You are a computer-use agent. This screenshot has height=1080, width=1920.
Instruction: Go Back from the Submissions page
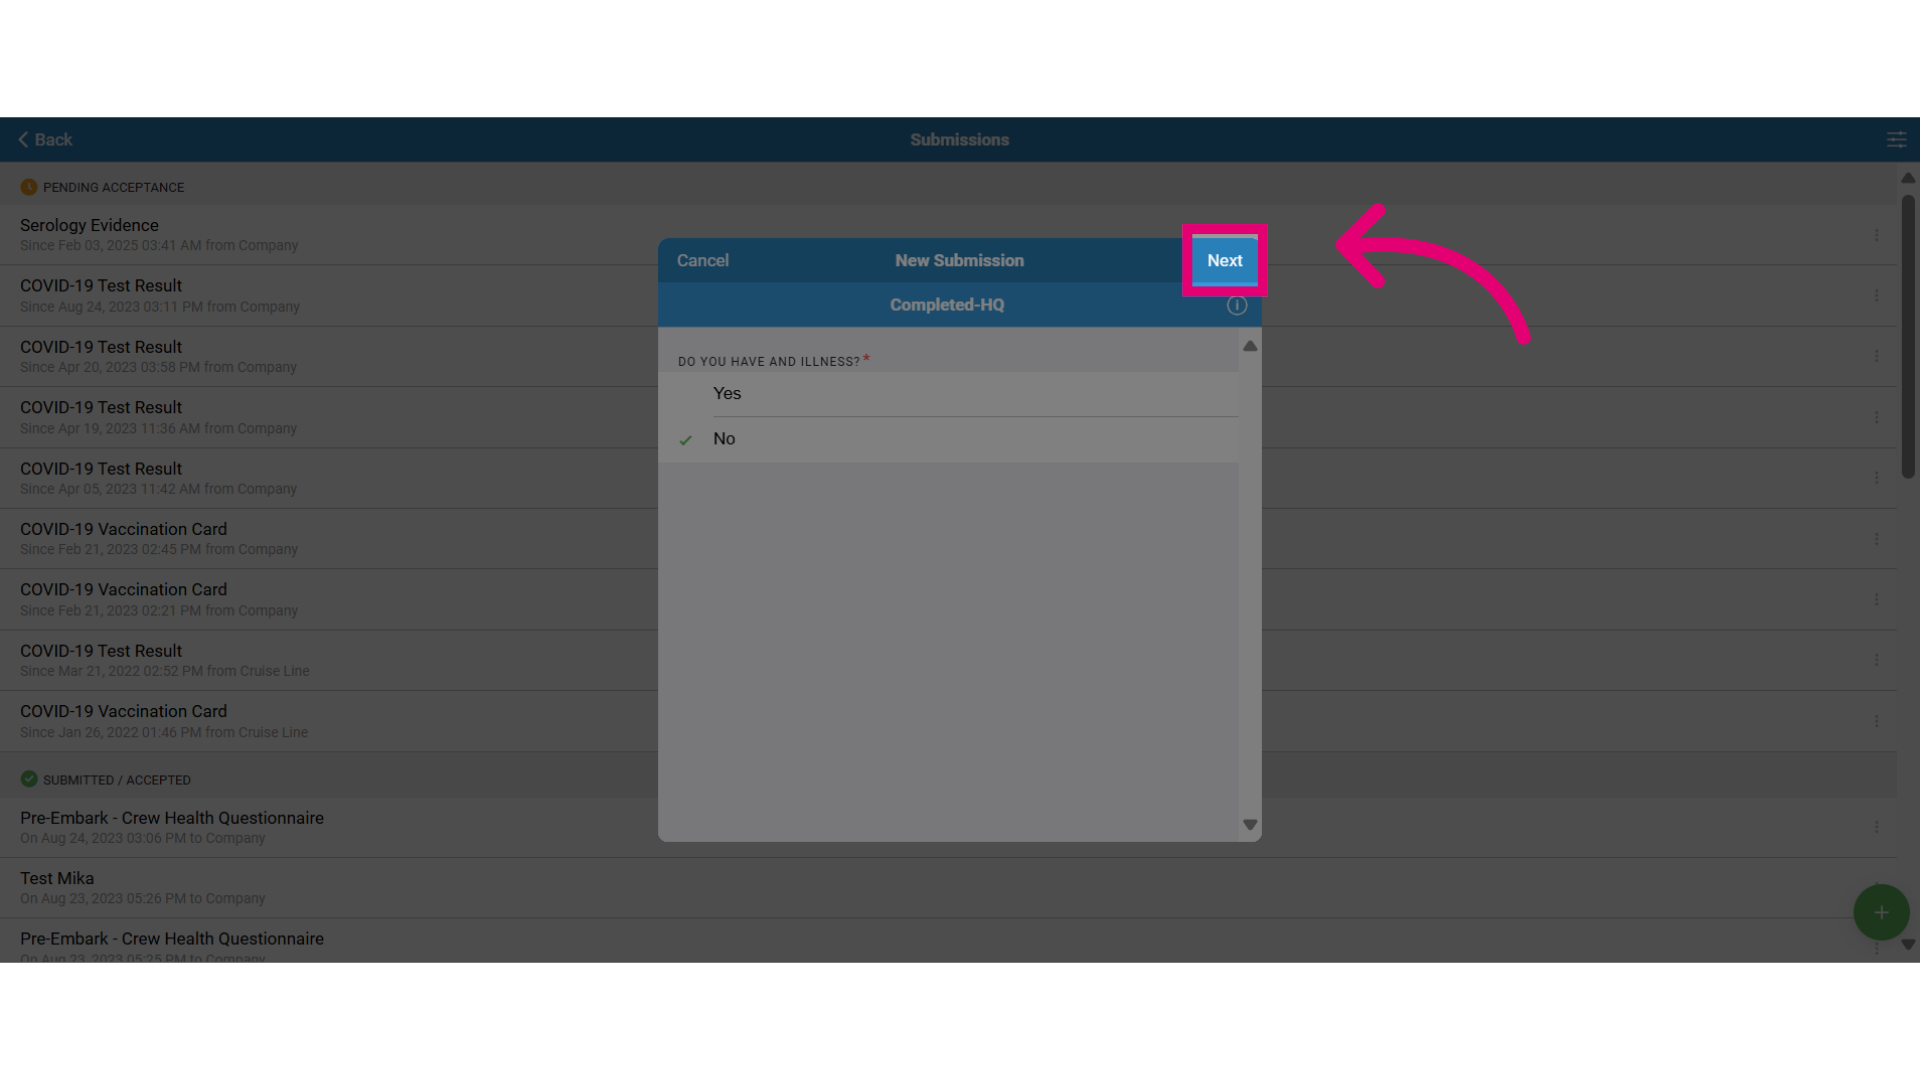click(x=45, y=140)
